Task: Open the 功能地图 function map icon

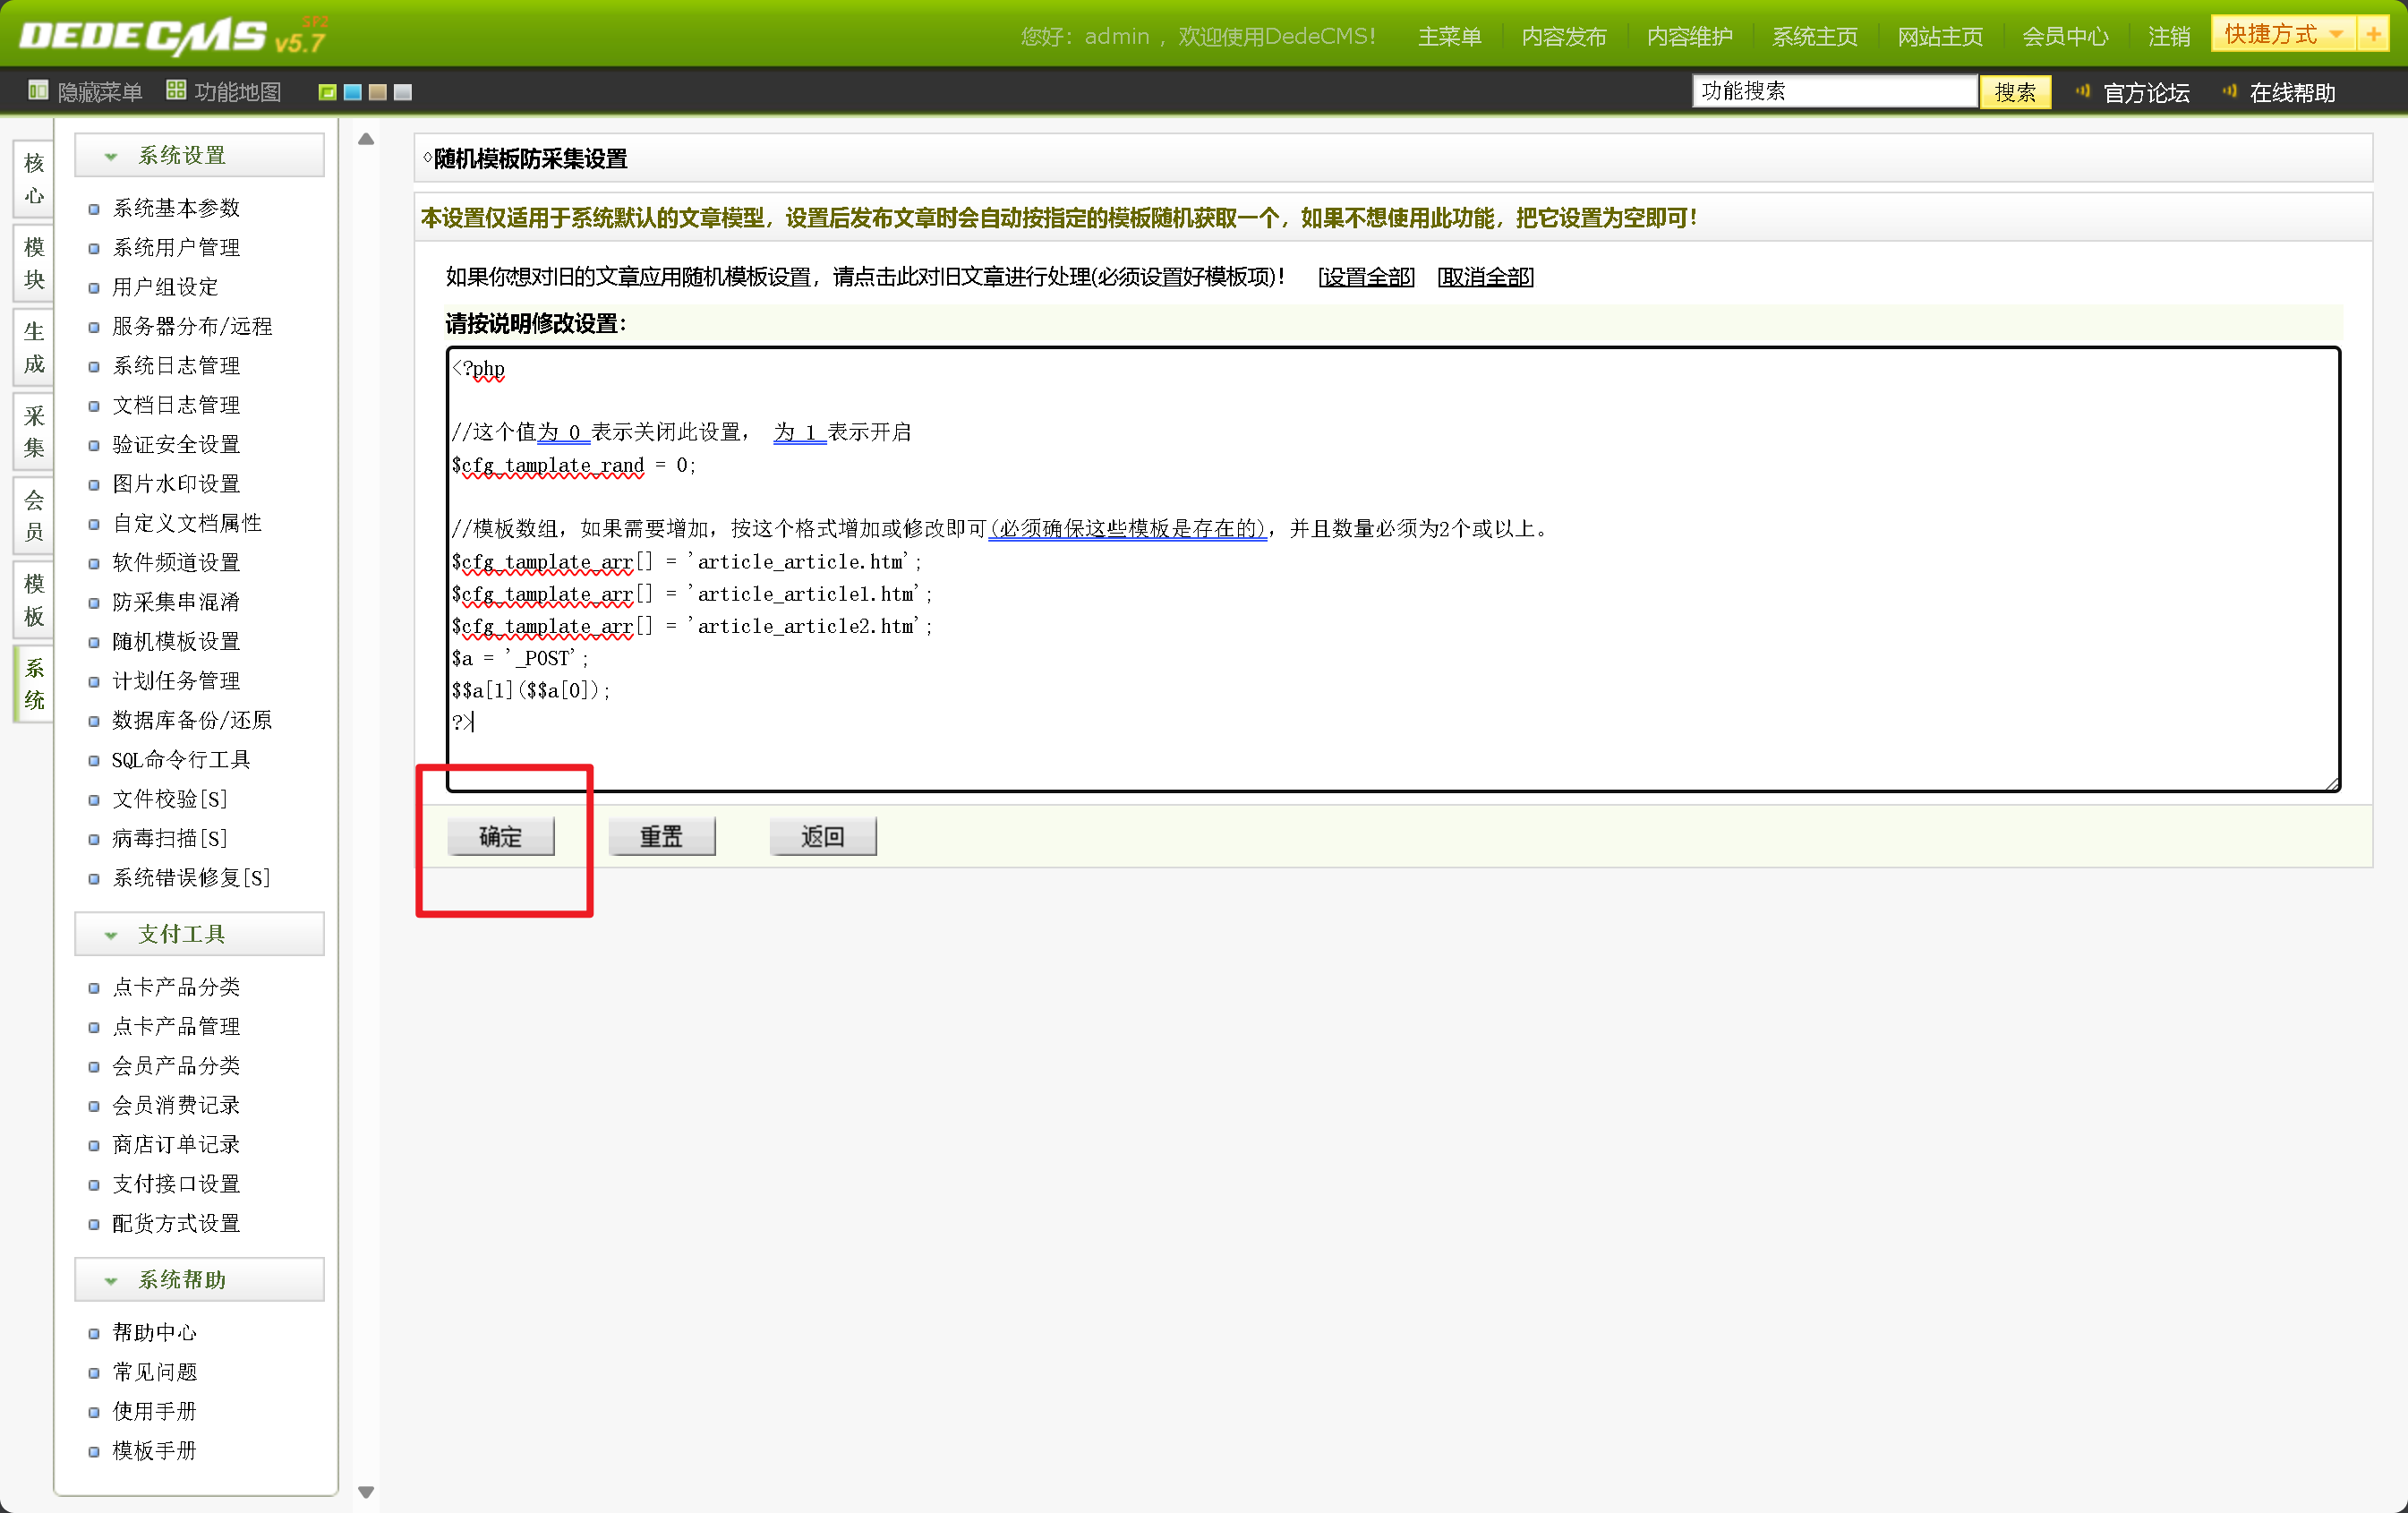Action: coord(176,91)
